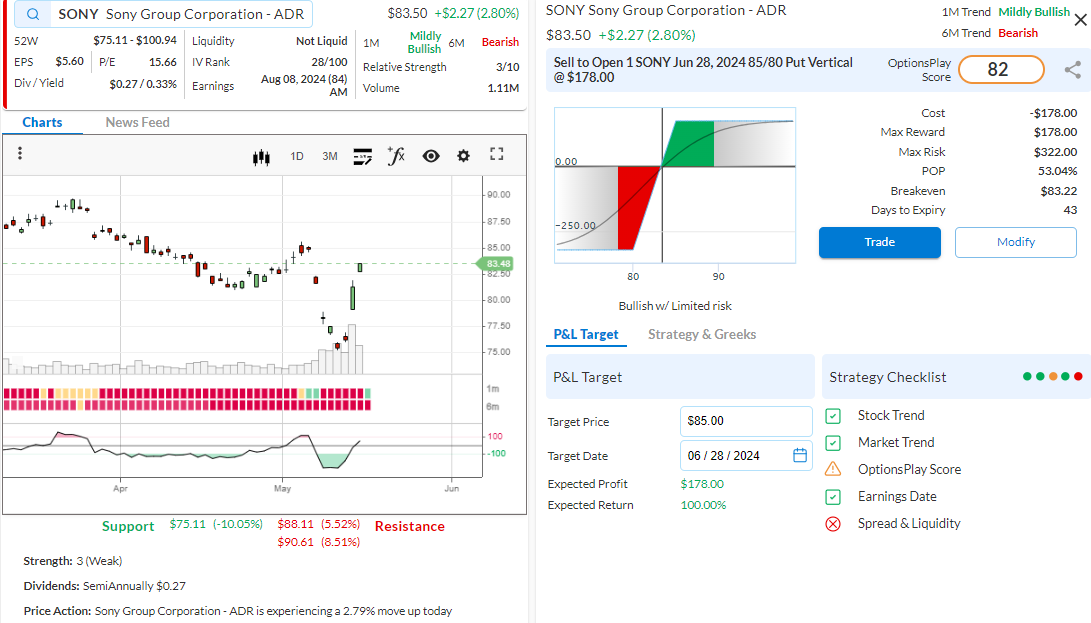
Task: Toggle chart visibility eye icon
Action: (431, 156)
